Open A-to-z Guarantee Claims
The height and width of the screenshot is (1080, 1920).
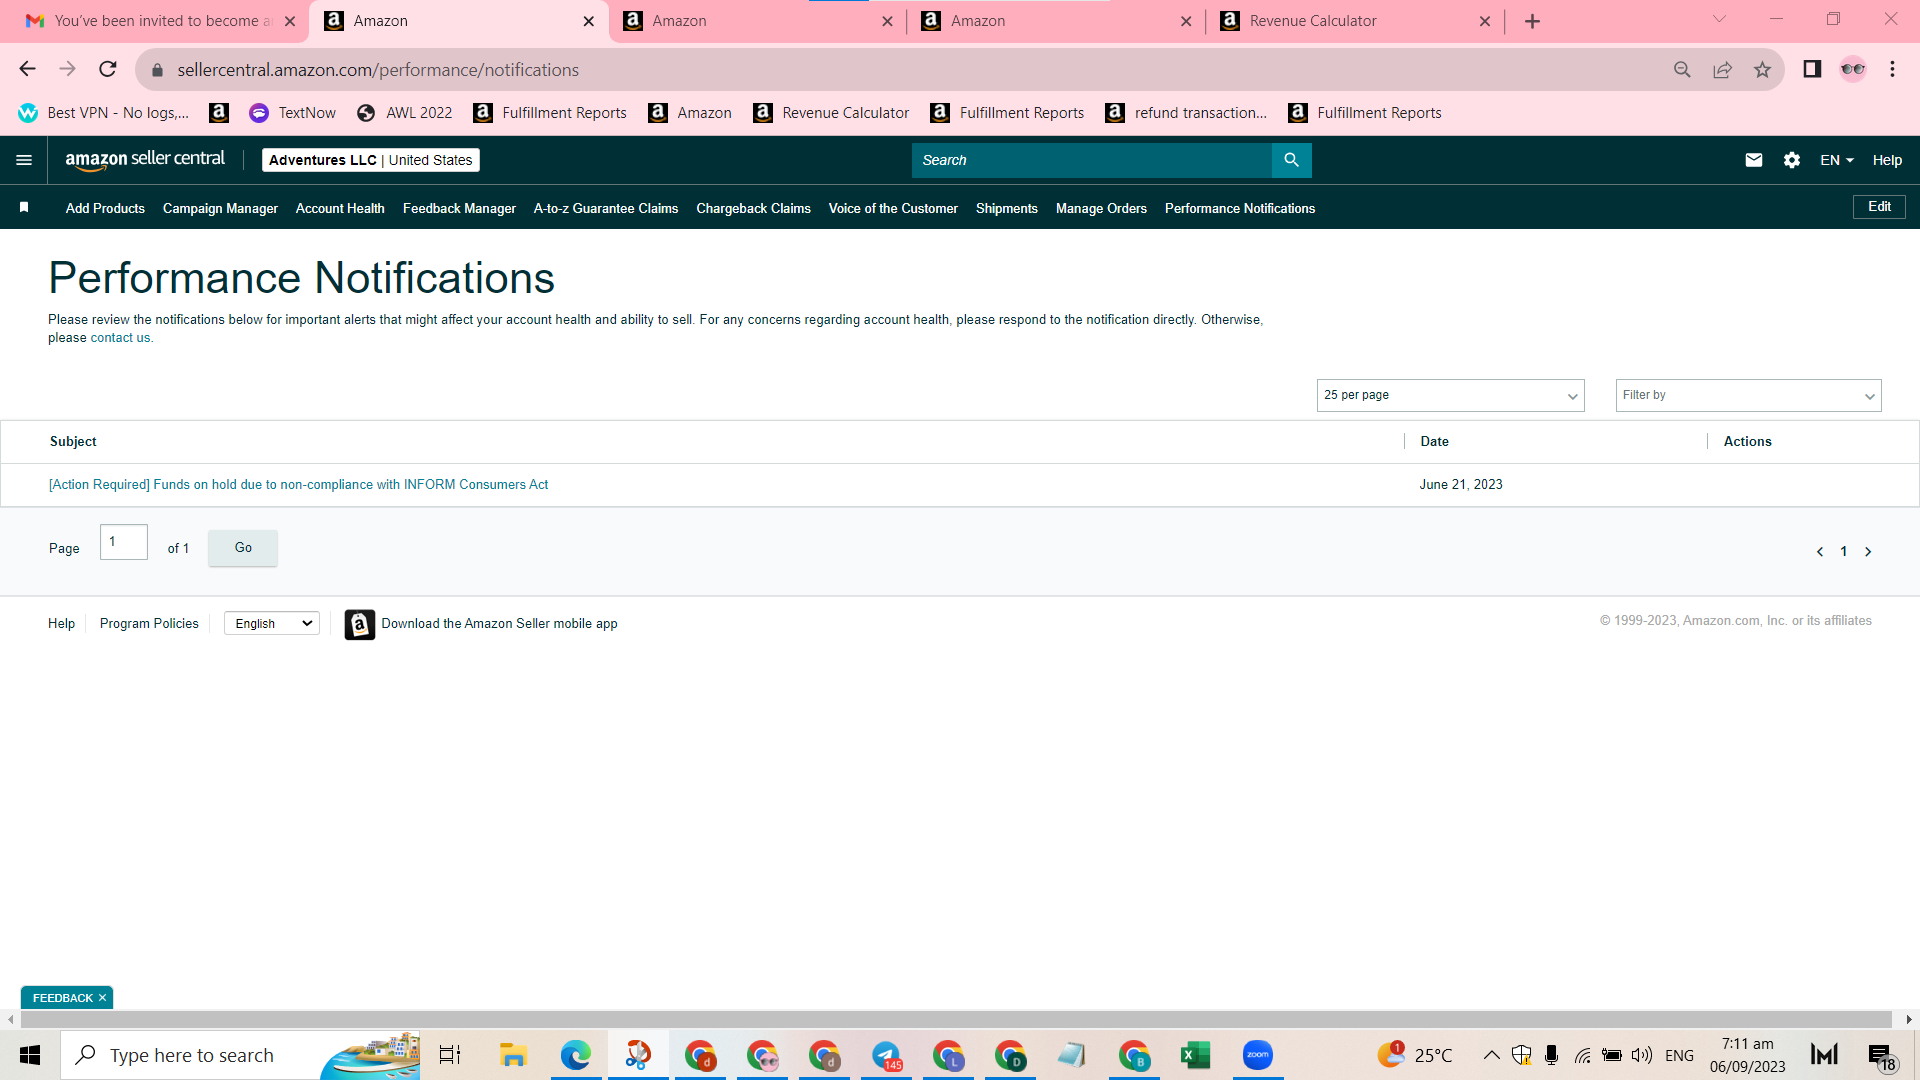click(605, 208)
